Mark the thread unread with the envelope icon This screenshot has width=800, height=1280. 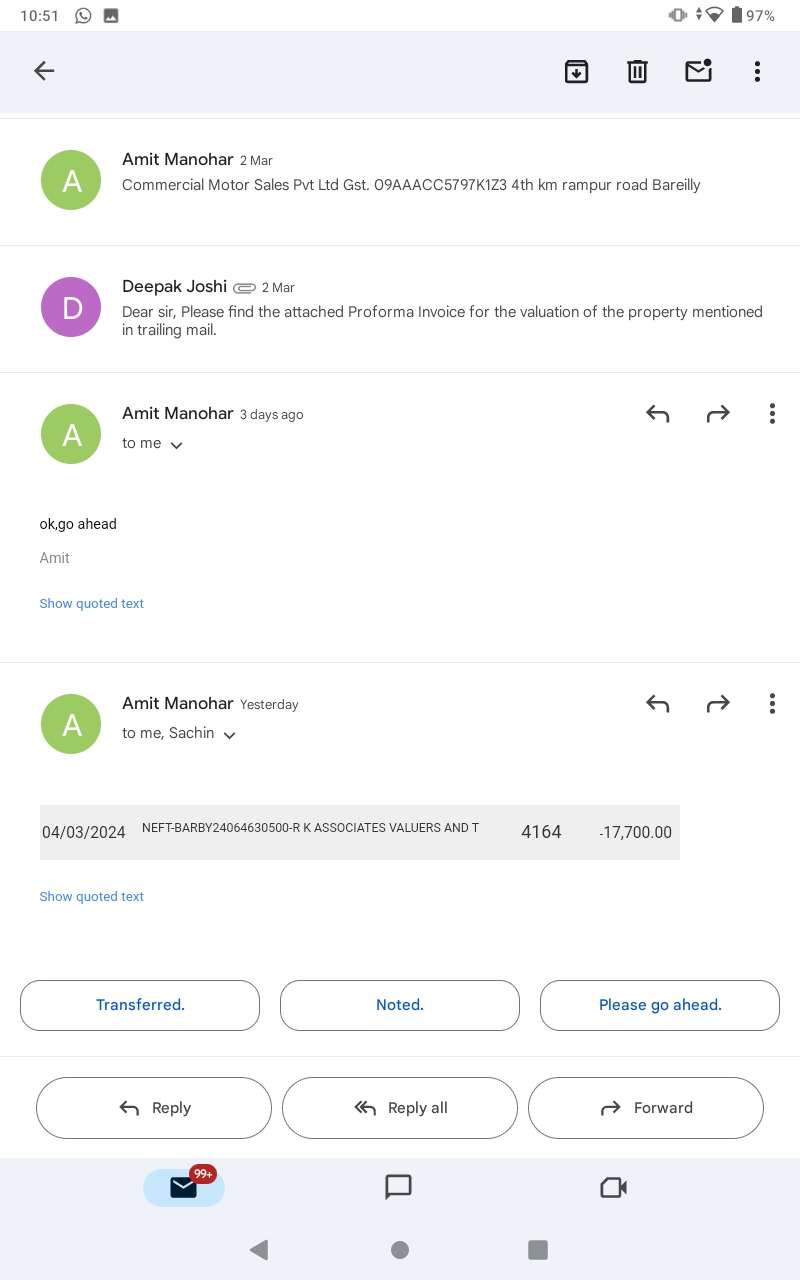tap(698, 70)
